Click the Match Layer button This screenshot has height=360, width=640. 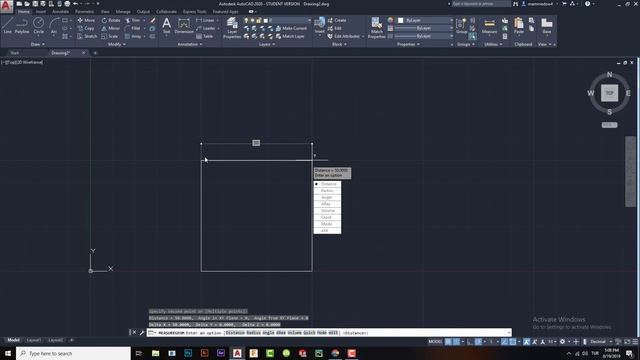click(290, 36)
